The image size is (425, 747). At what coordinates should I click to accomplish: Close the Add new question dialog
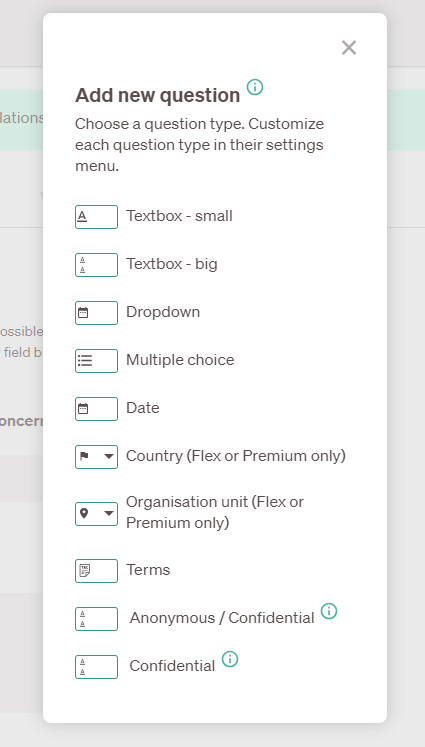349,48
